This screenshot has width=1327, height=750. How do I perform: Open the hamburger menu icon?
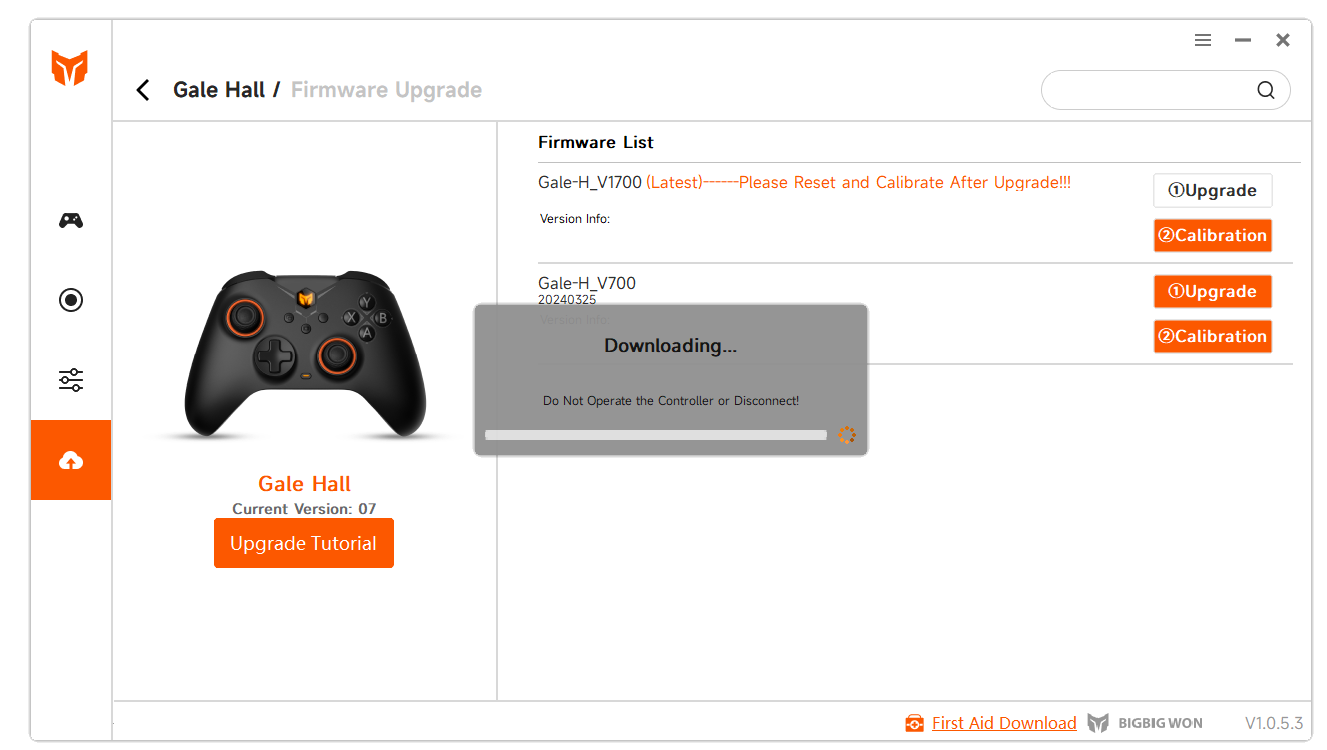click(1203, 40)
